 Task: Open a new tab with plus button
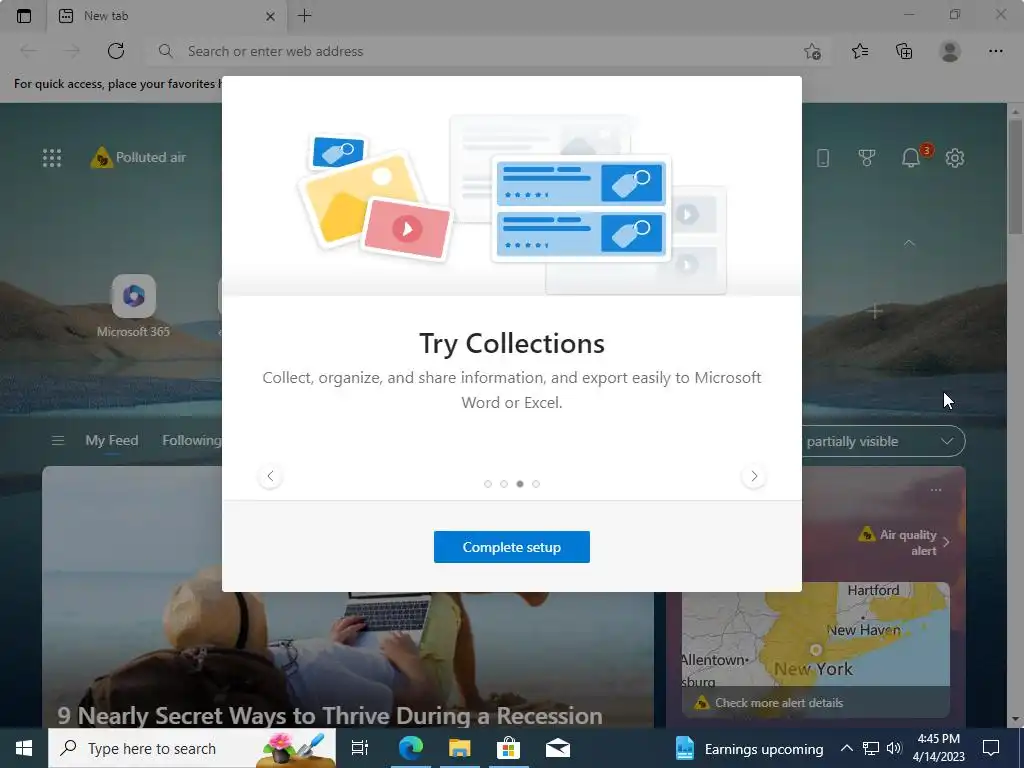(x=304, y=16)
